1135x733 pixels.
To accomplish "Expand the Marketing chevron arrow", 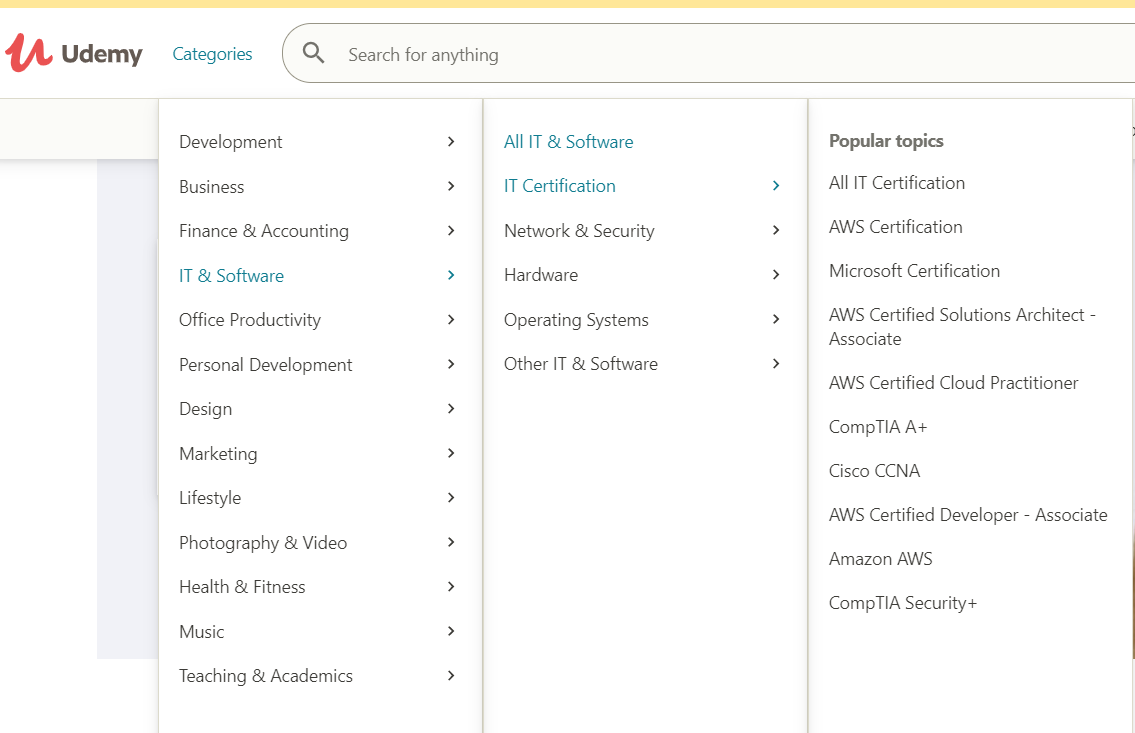I will pyautogui.click(x=451, y=453).
